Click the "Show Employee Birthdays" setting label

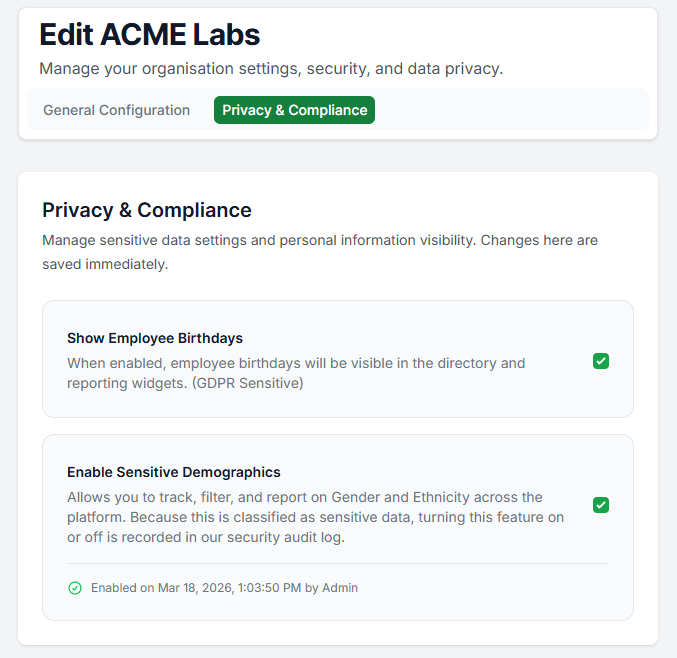155,338
